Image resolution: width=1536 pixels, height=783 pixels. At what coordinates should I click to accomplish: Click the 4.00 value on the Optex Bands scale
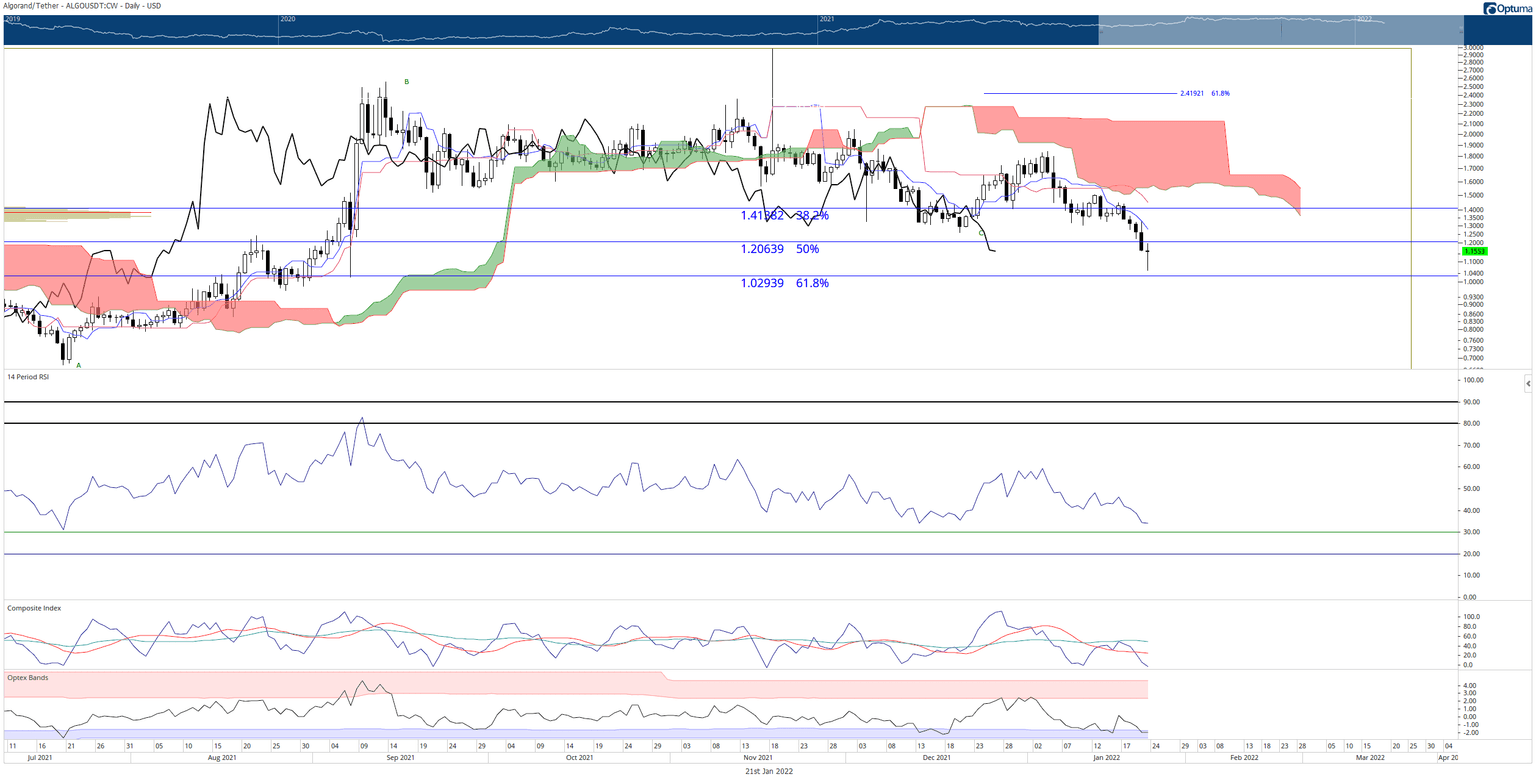coord(1472,685)
